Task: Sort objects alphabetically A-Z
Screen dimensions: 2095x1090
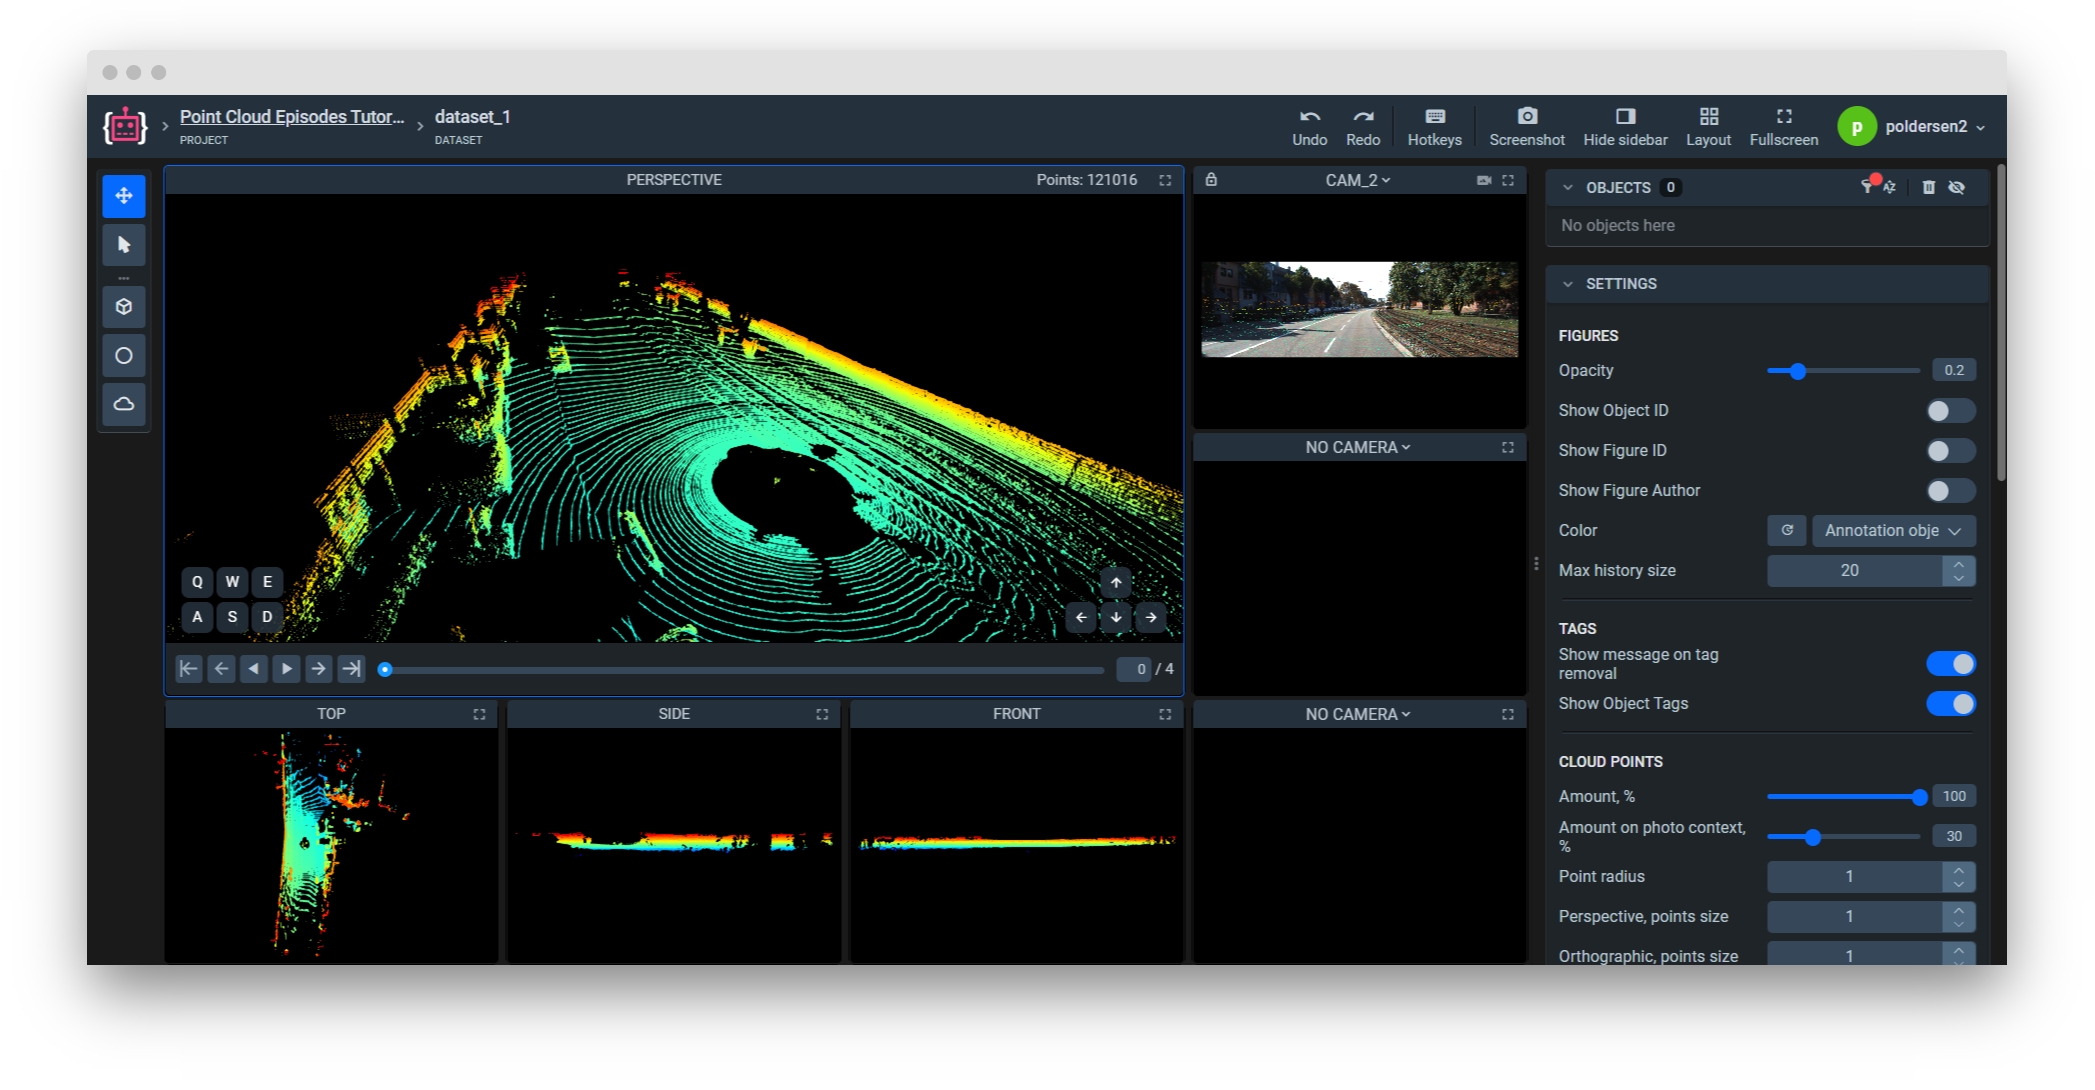Action: click(x=1889, y=187)
